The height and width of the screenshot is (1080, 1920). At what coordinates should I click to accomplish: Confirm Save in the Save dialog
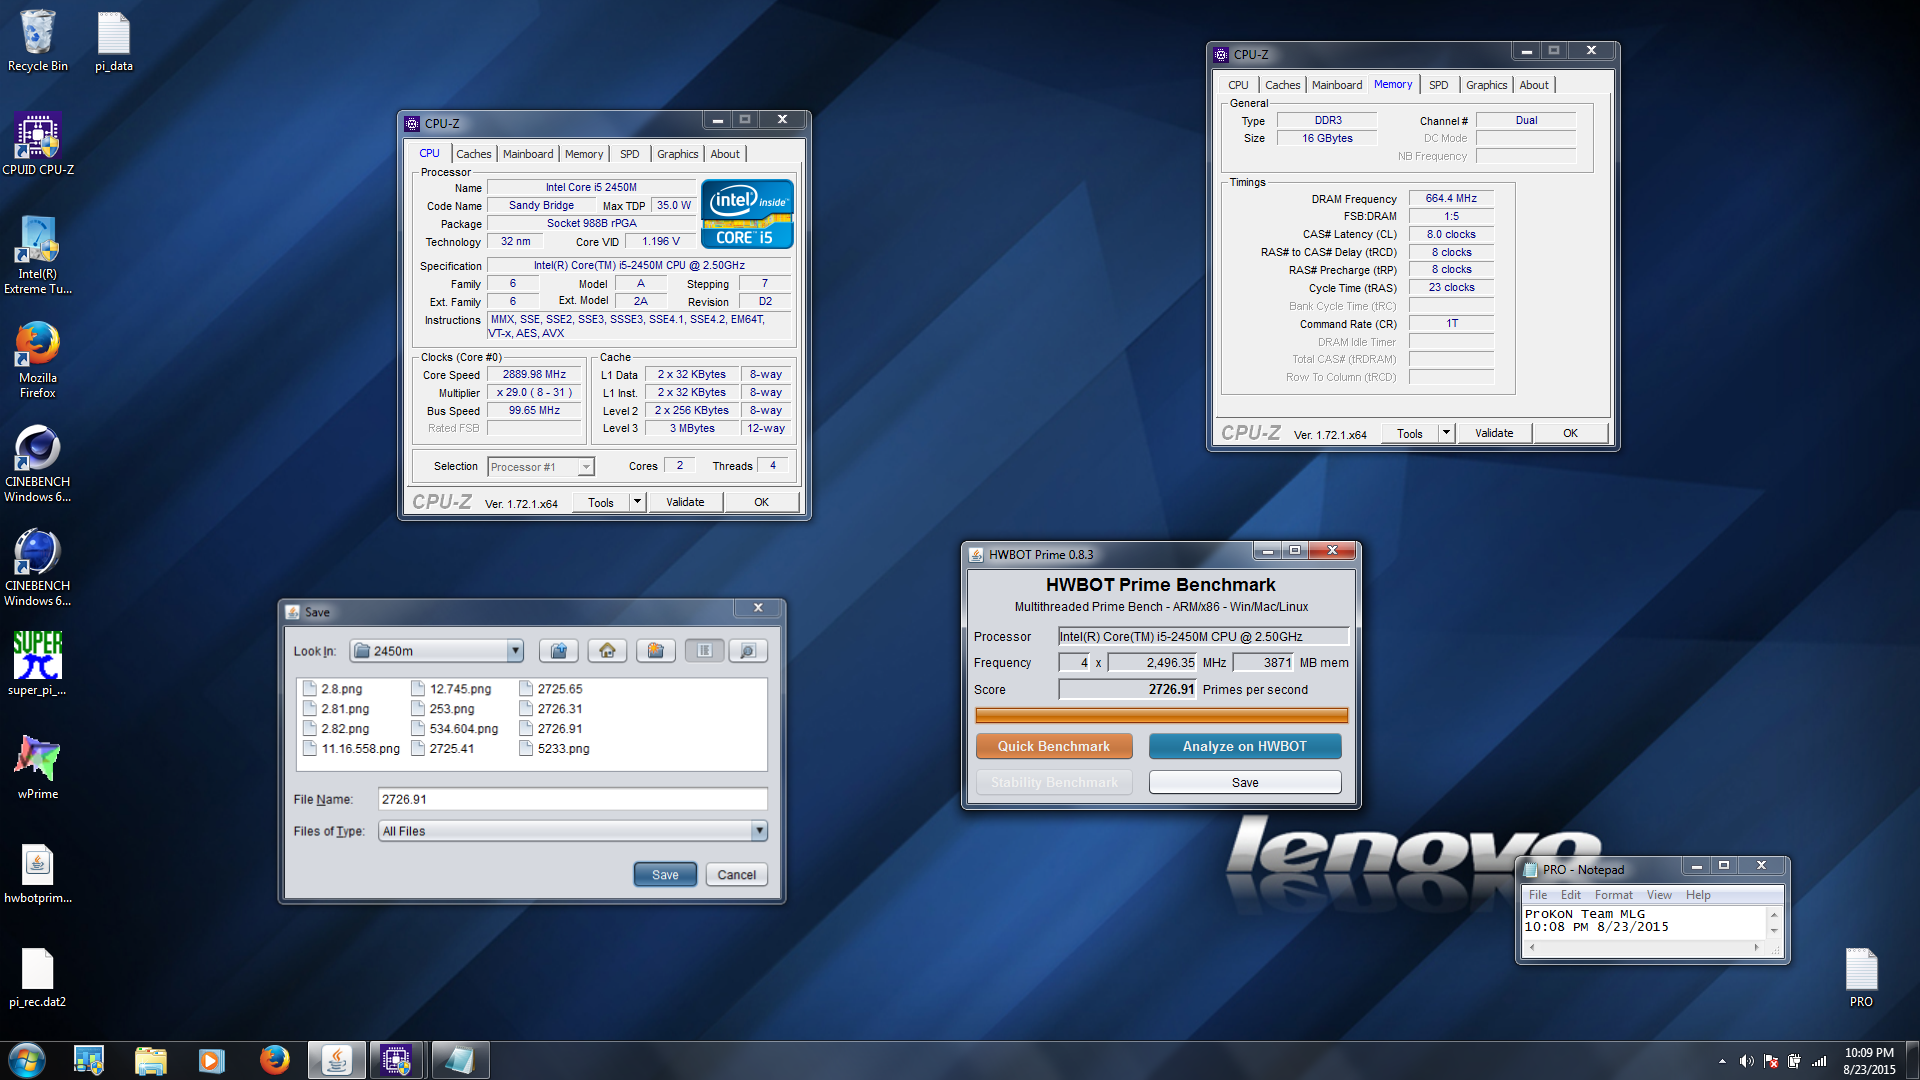(665, 874)
